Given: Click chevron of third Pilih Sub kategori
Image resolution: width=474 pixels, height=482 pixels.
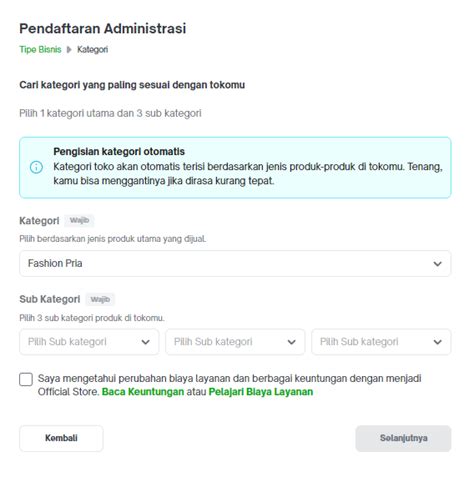Looking at the screenshot, I should click(437, 342).
